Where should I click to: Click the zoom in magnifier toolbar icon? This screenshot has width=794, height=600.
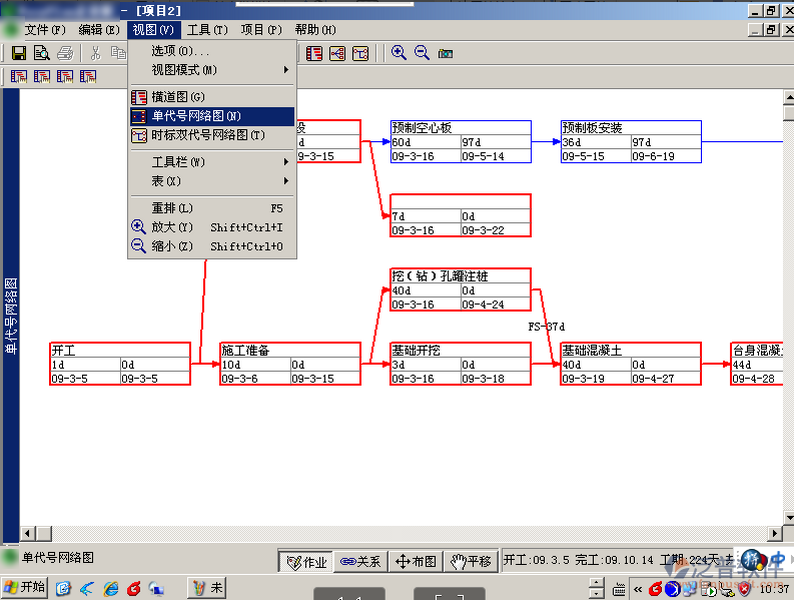(x=399, y=53)
